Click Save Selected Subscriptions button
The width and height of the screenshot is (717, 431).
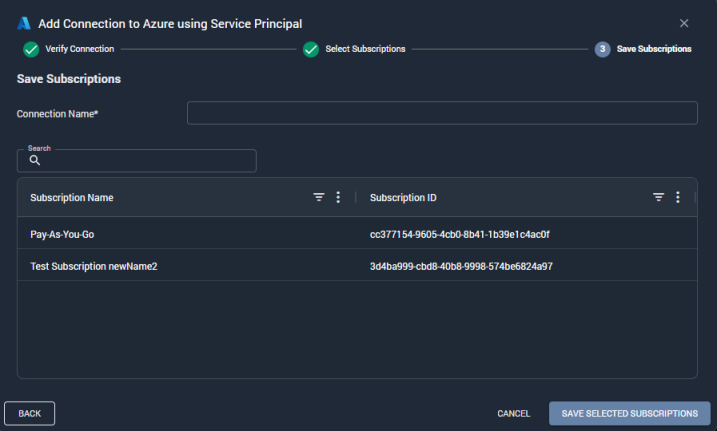630,414
